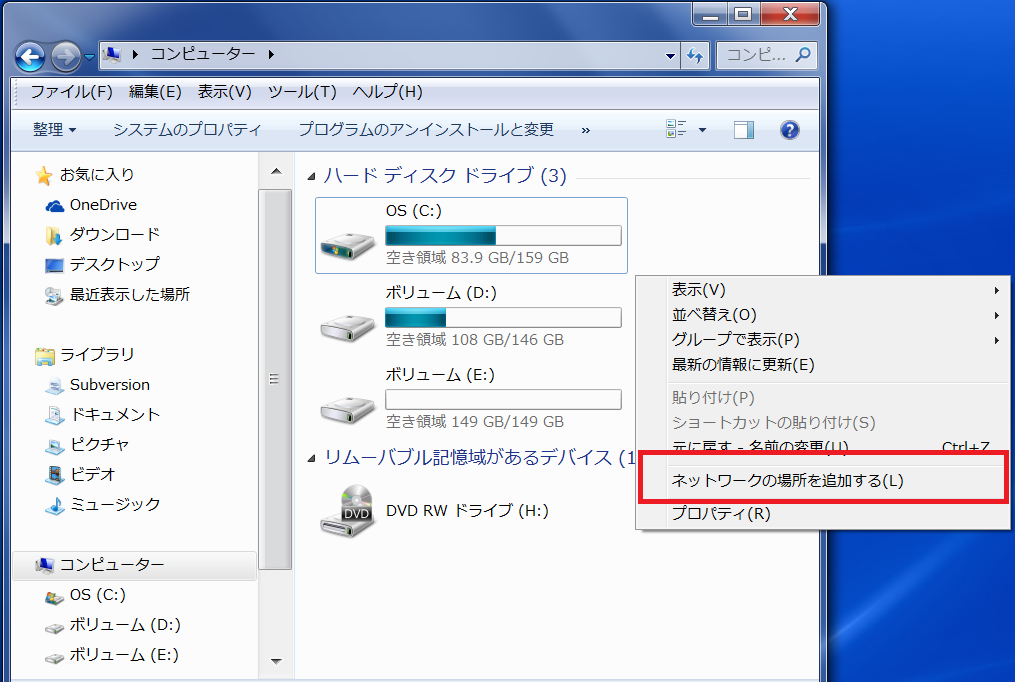Open the ツール(T) menu

[302, 91]
